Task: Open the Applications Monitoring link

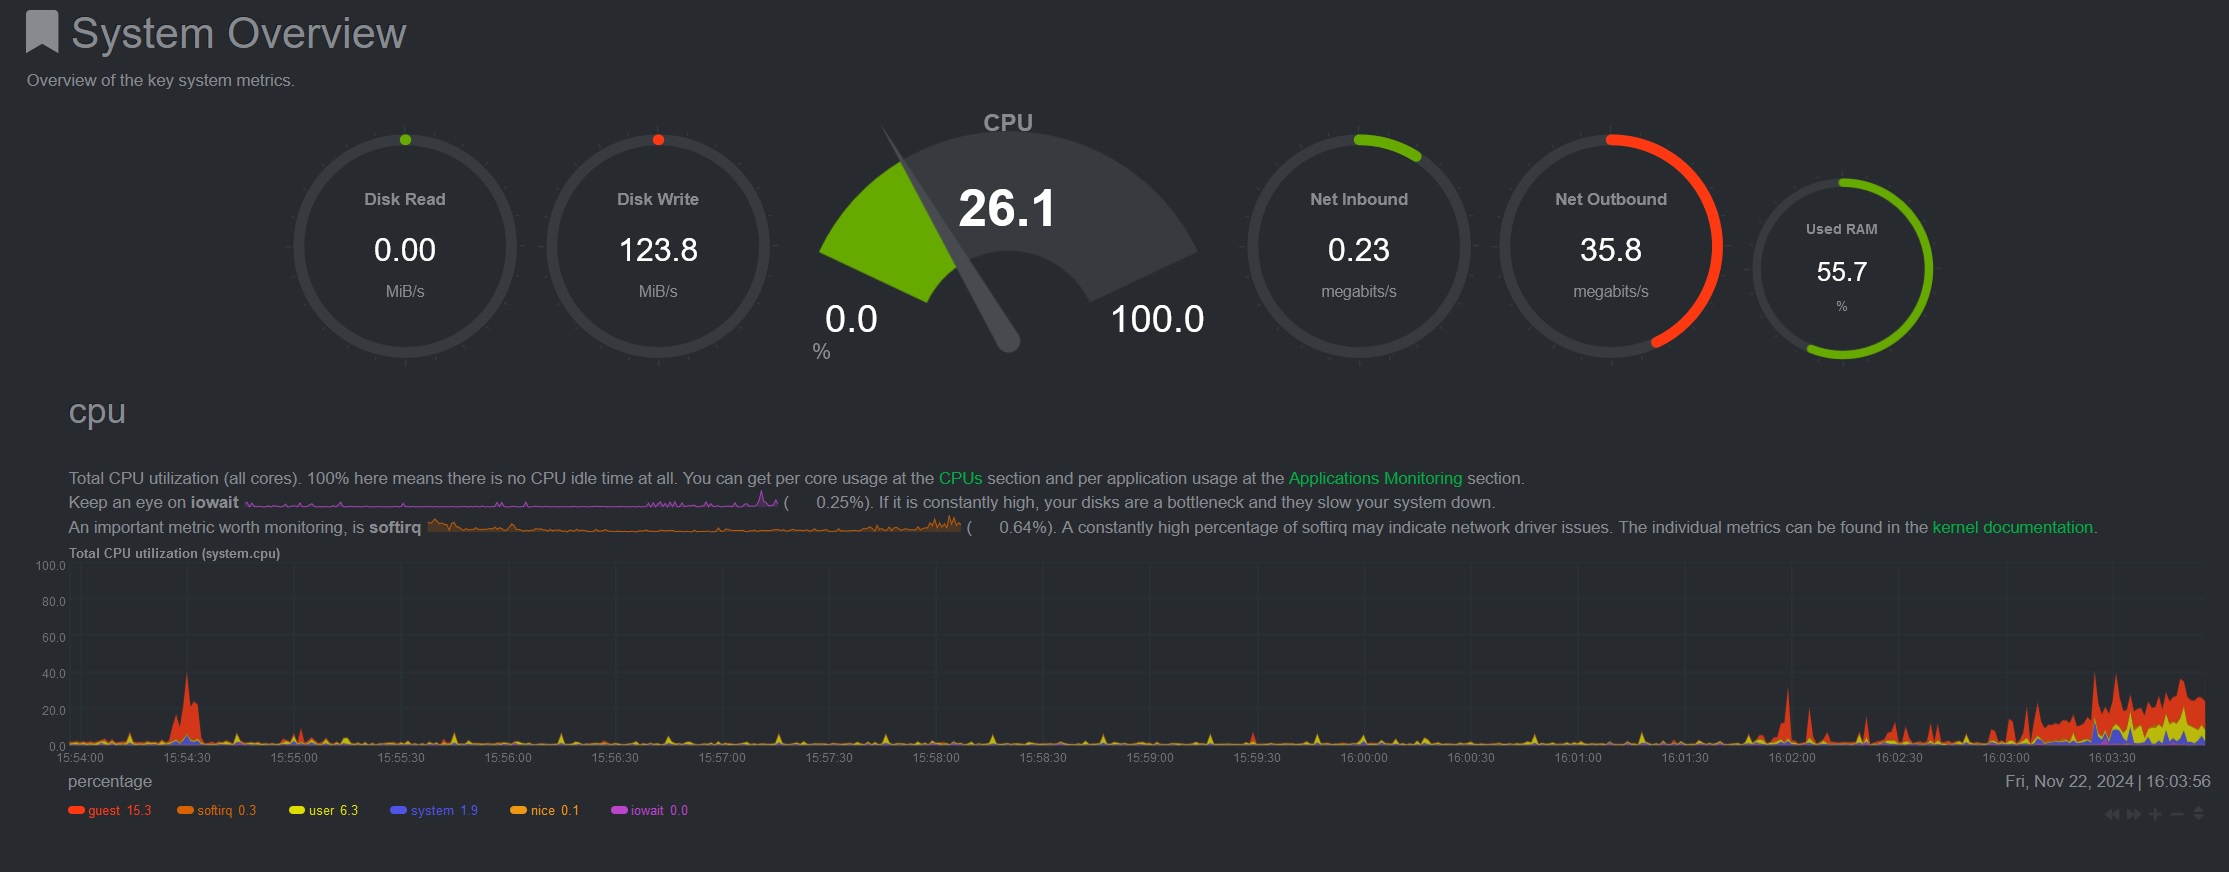Action: pos(1375,478)
